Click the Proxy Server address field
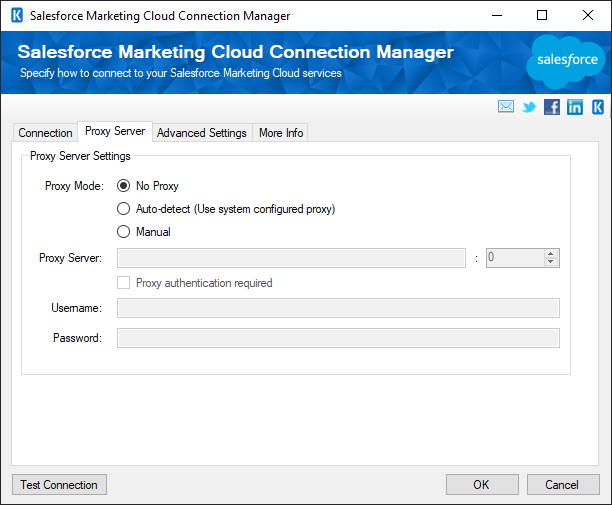This screenshot has width=612, height=505. point(291,258)
